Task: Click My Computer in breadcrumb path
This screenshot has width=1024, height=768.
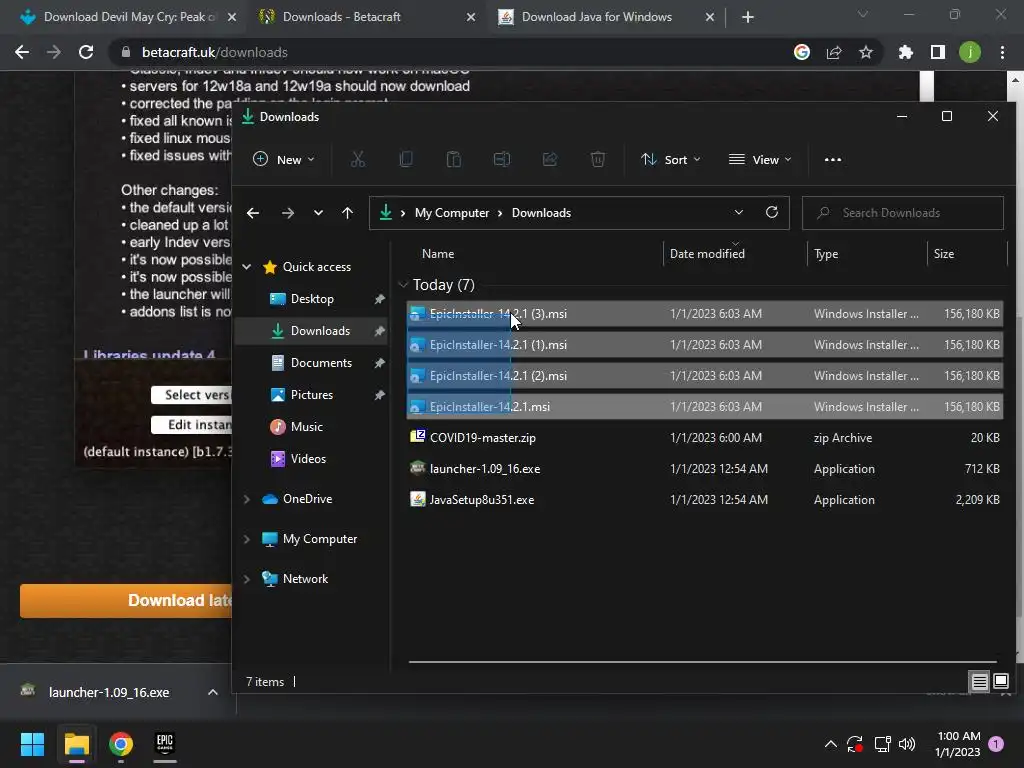Action: coord(452,213)
